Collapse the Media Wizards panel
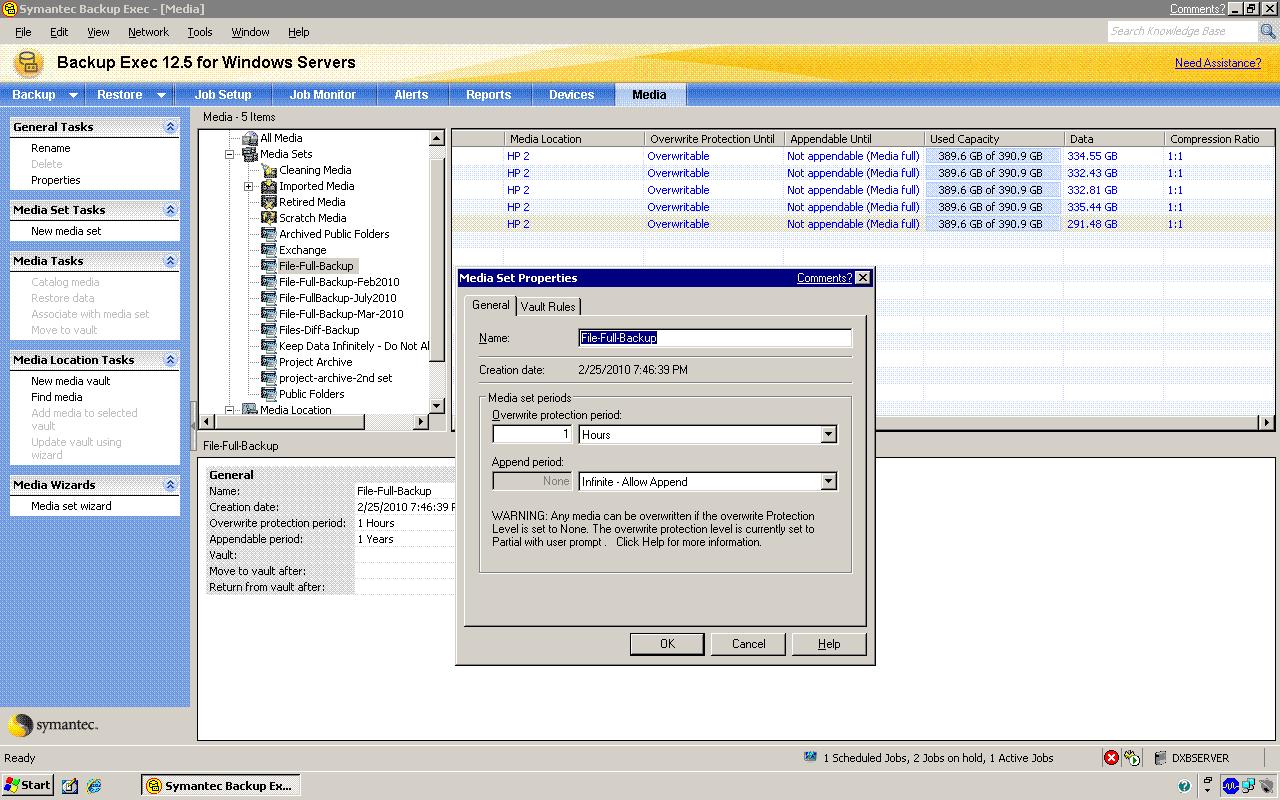Image resolution: width=1280 pixels, height=800 pixels. click(x=170, y=485)
